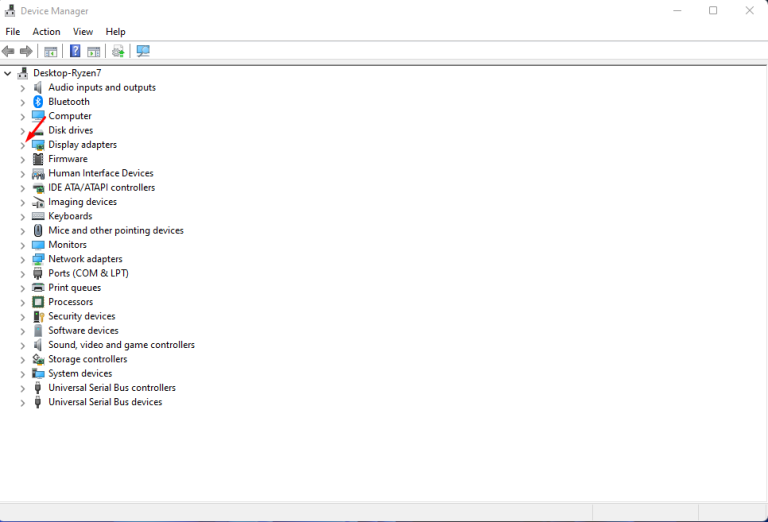
Task: Click the Print queues printer icon
Action: [x=38, y=287]
